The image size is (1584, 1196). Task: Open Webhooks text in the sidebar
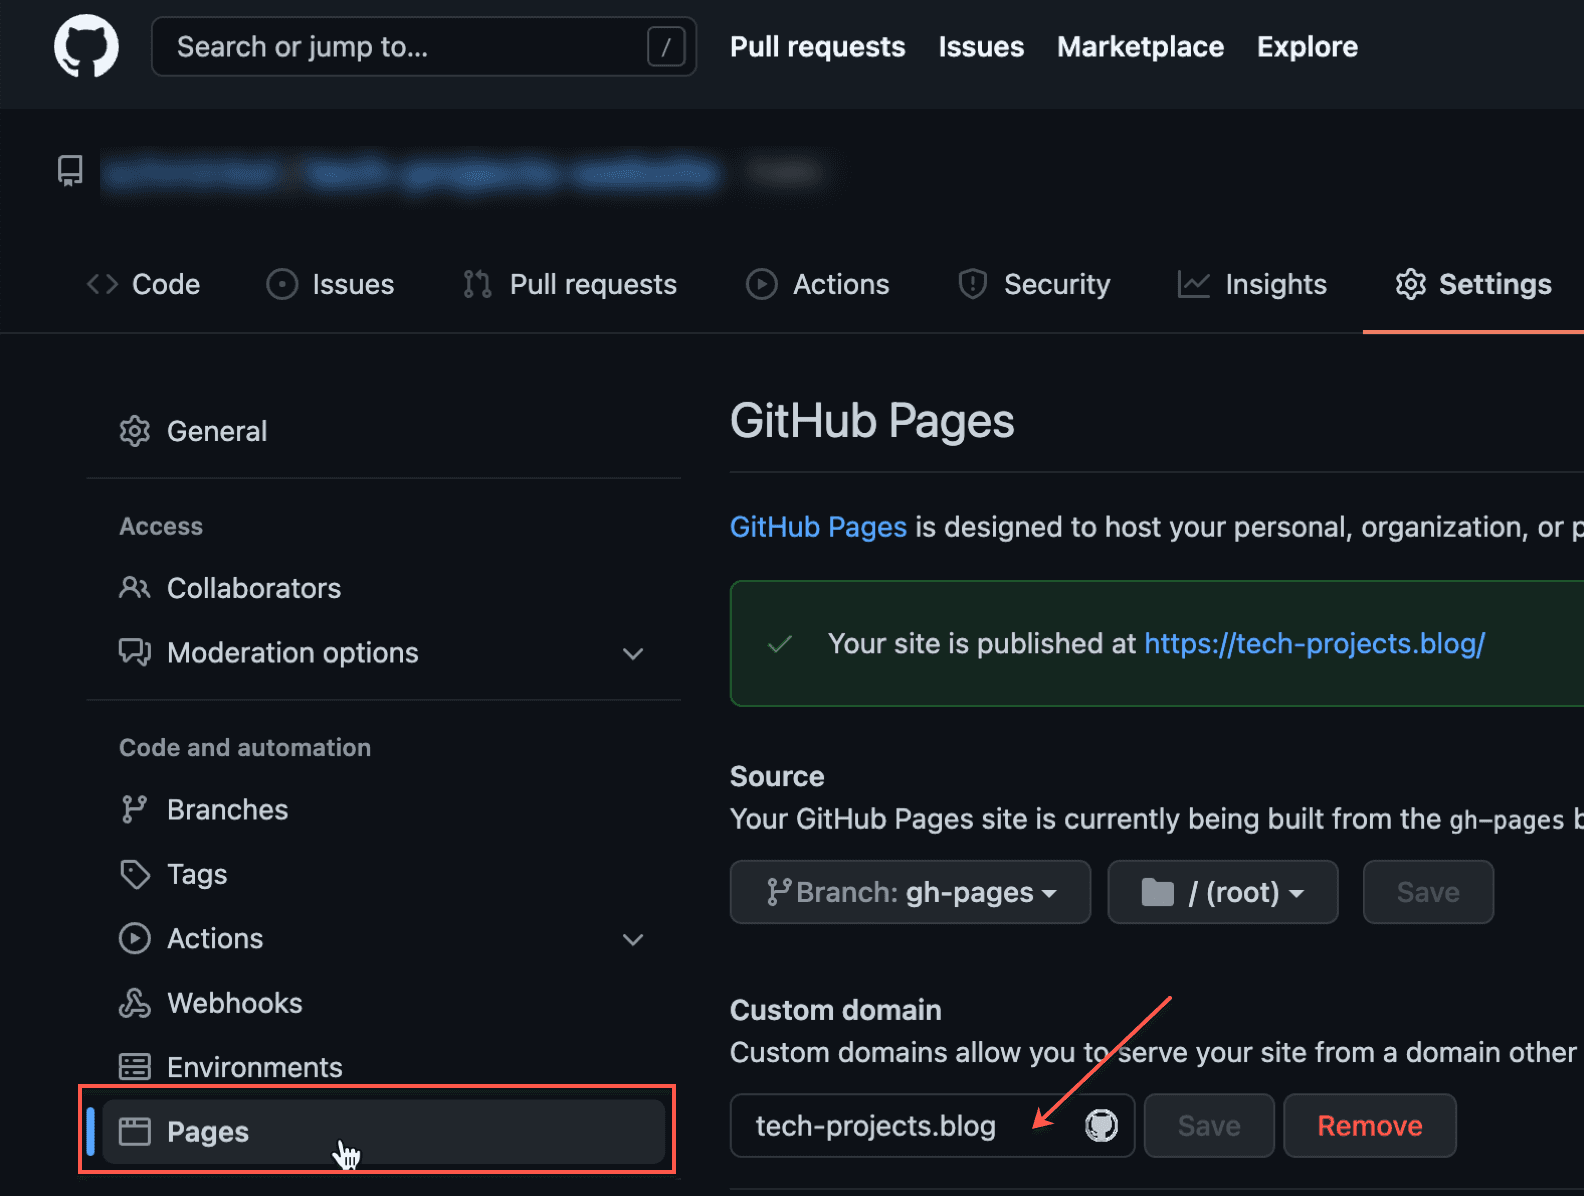click(235, 1003)
